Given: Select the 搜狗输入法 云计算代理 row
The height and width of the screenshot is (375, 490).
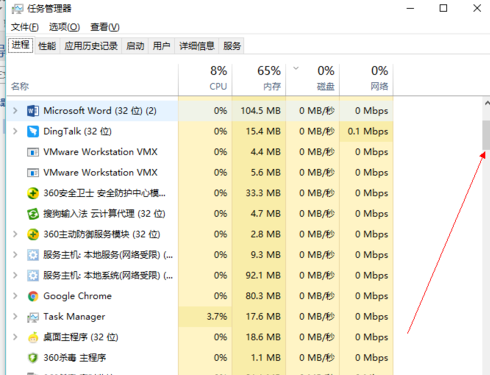Looking at the screenshot, I should coord(200,214).
